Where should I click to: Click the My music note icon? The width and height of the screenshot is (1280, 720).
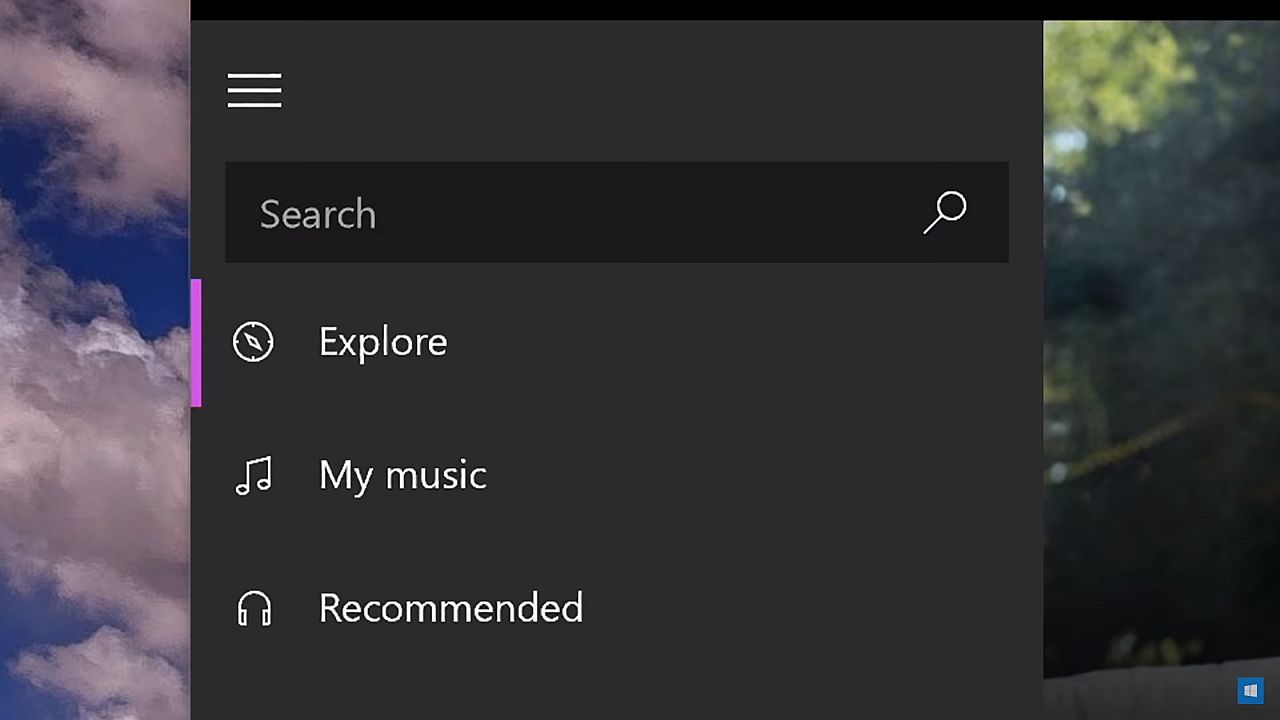(x=254, y=476)
